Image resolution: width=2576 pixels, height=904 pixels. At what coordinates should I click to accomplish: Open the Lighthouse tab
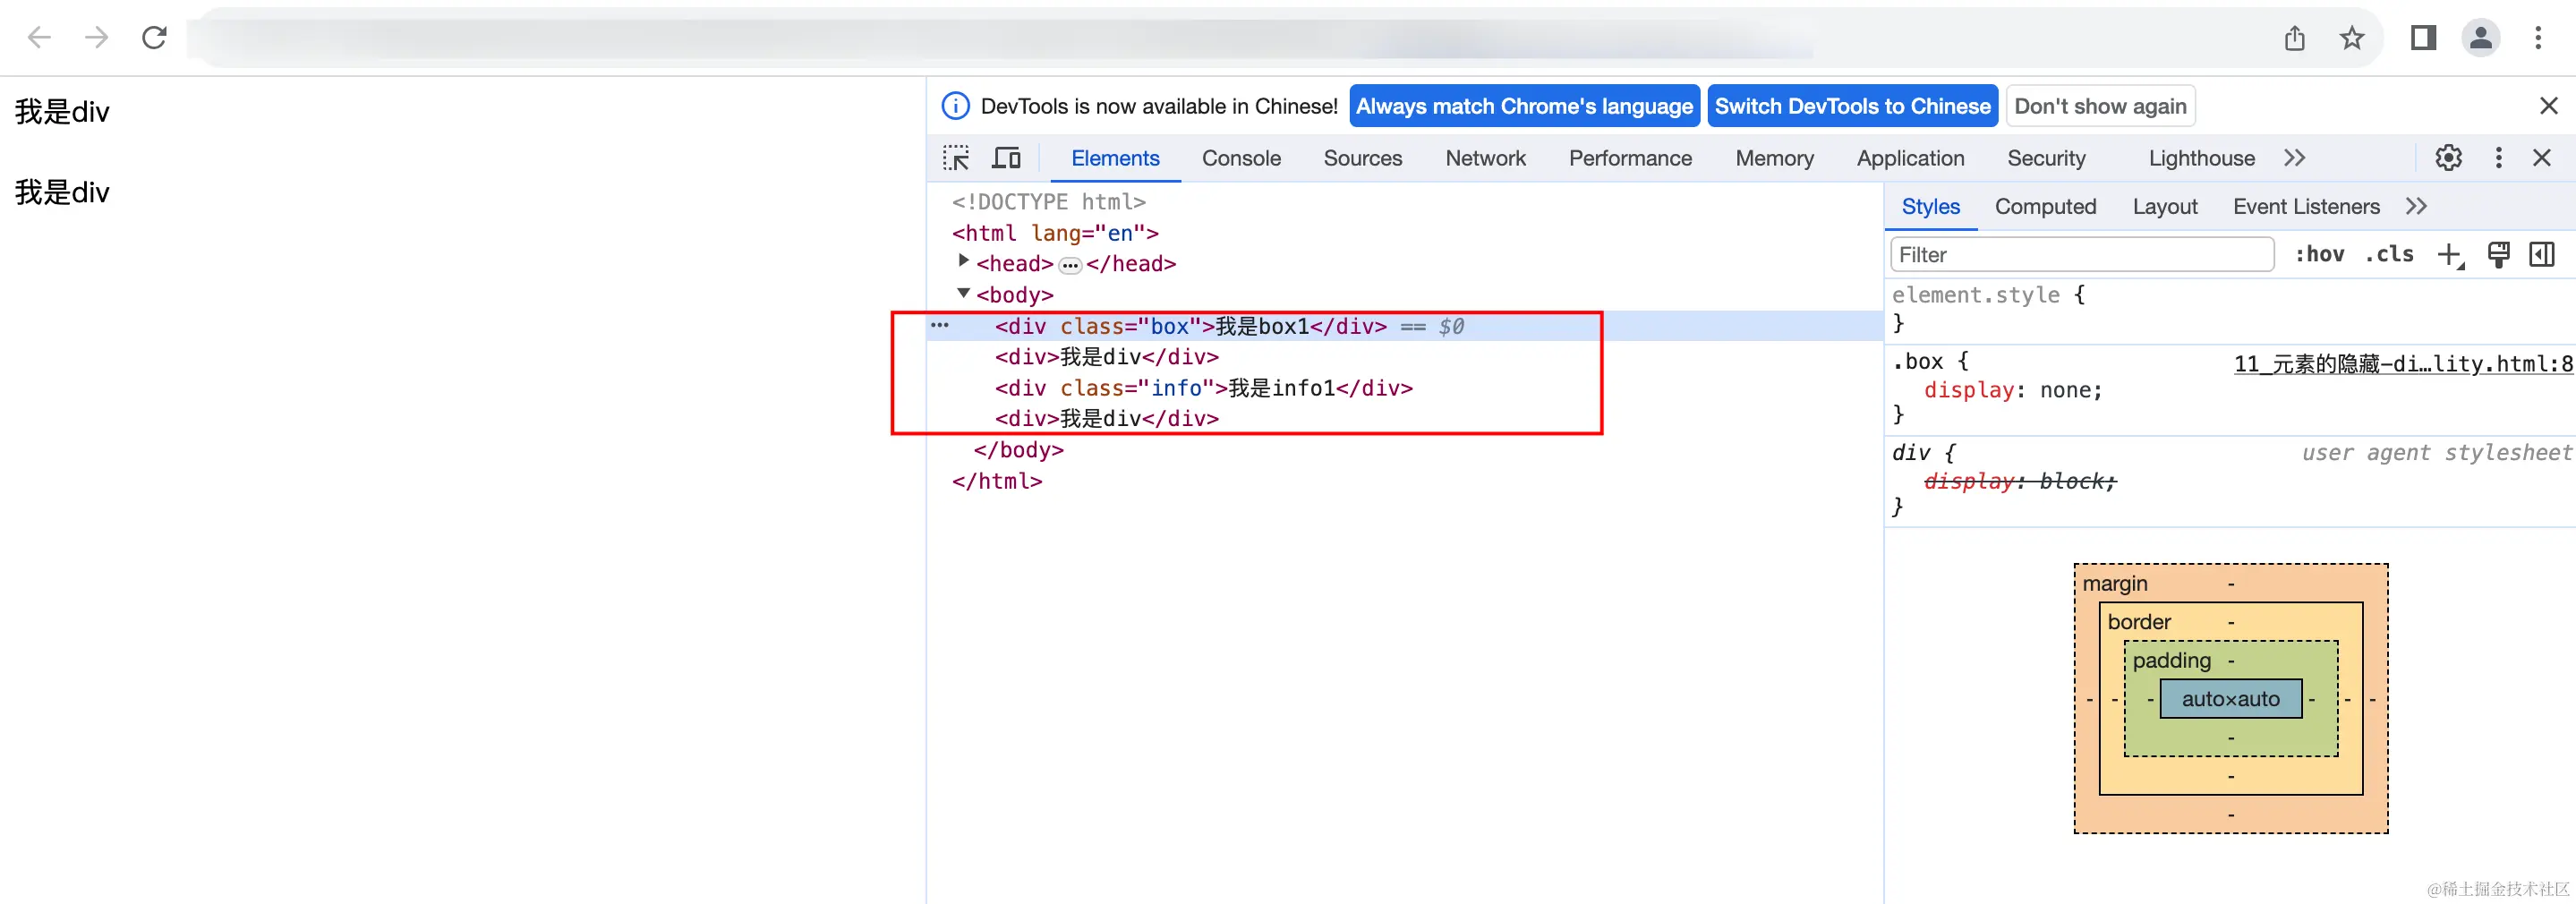pyautogui.click(x=2201, y=158)
